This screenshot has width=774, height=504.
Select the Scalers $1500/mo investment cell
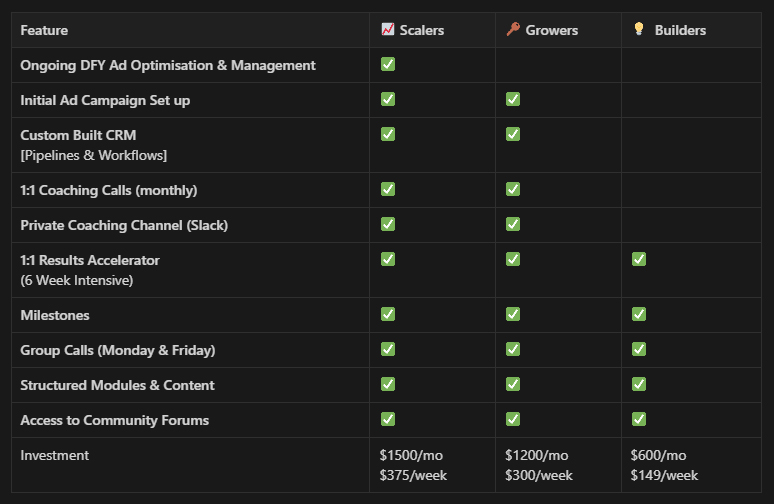[432, 465]
